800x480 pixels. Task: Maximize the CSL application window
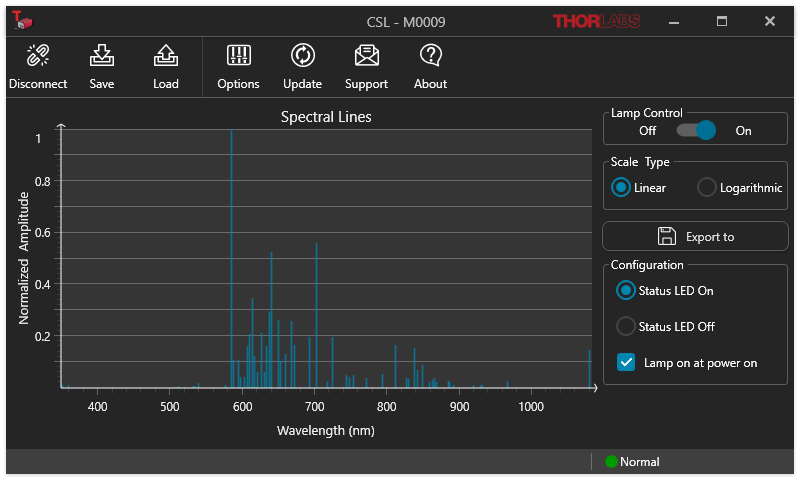(x=722, y=21)
